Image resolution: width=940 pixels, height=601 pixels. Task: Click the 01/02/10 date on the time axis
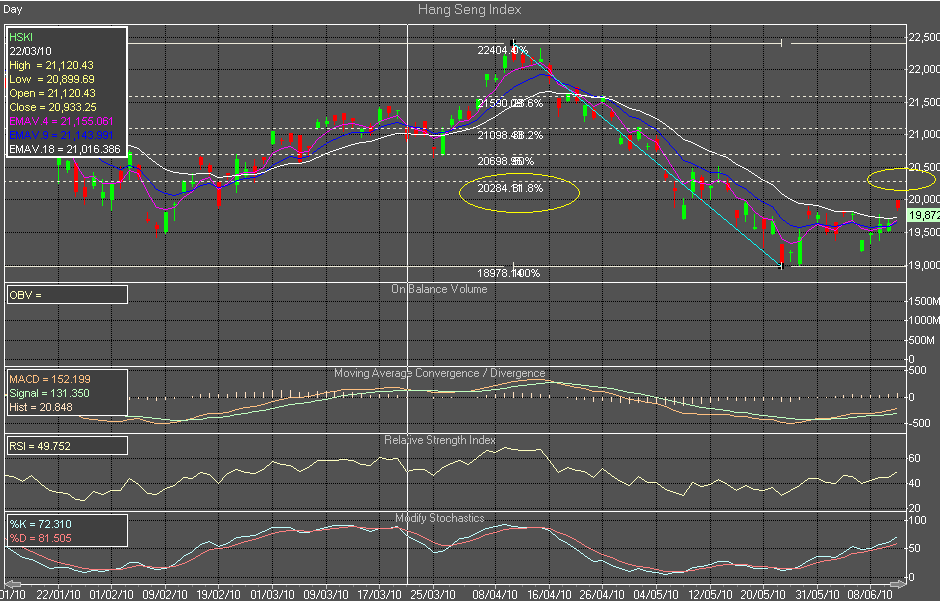112,594
